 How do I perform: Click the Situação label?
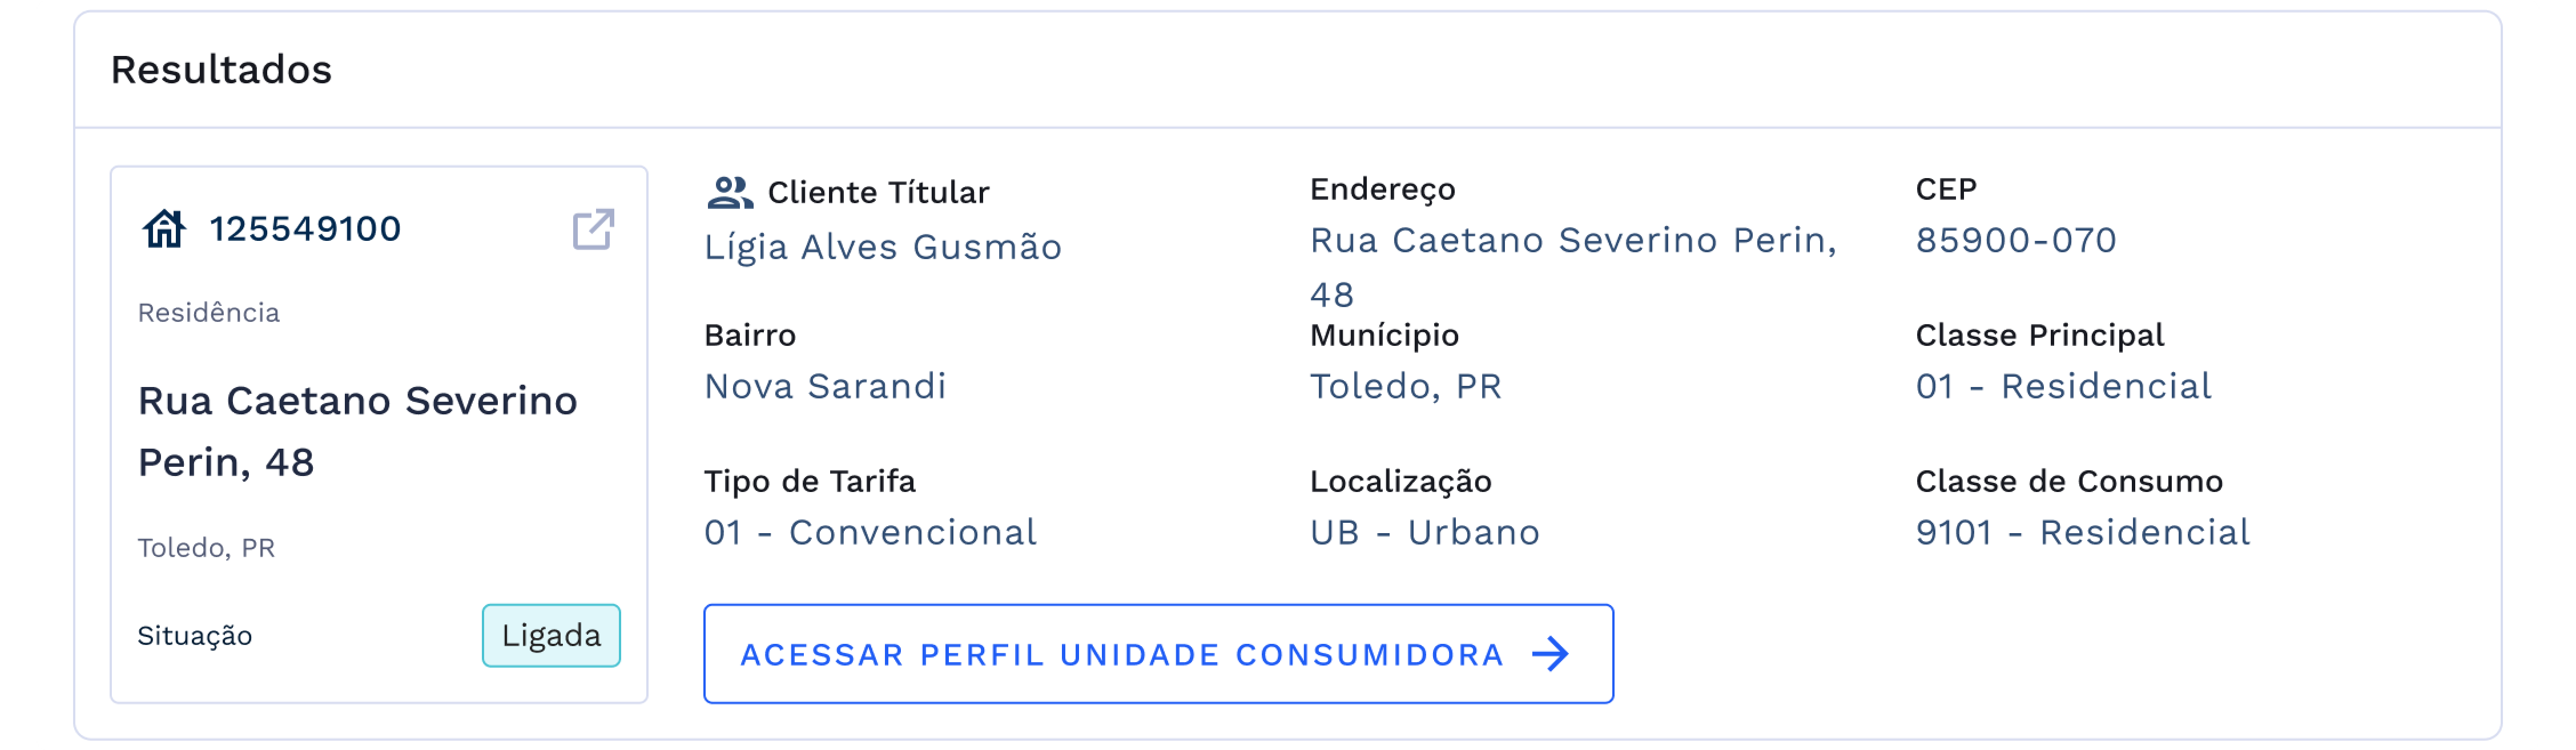tap(195, 634)
